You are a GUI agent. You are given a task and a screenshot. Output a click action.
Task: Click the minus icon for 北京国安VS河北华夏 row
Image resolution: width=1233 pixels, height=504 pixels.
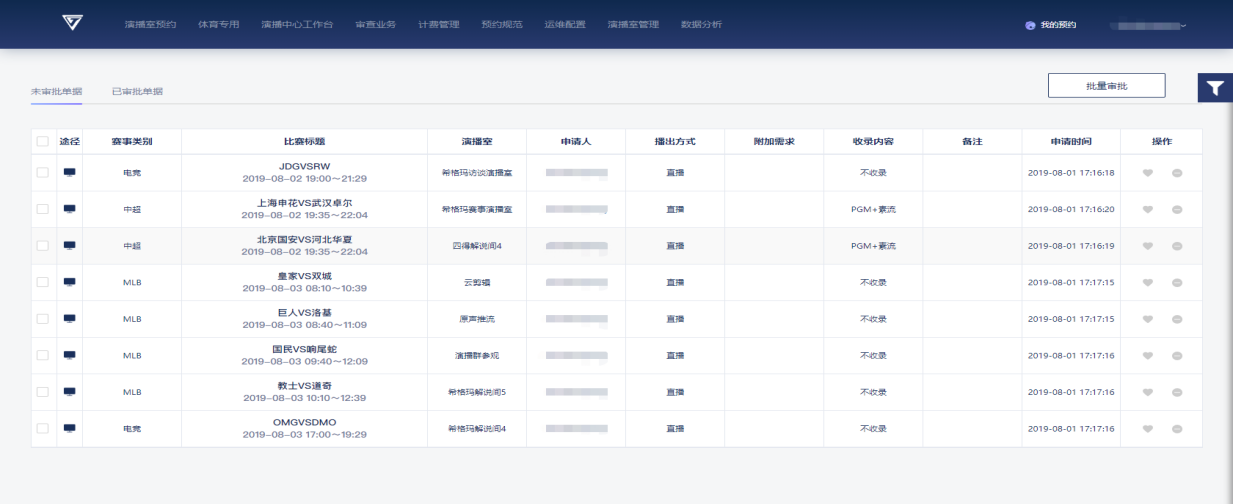pyautogui.click(x=1177, y=246)
